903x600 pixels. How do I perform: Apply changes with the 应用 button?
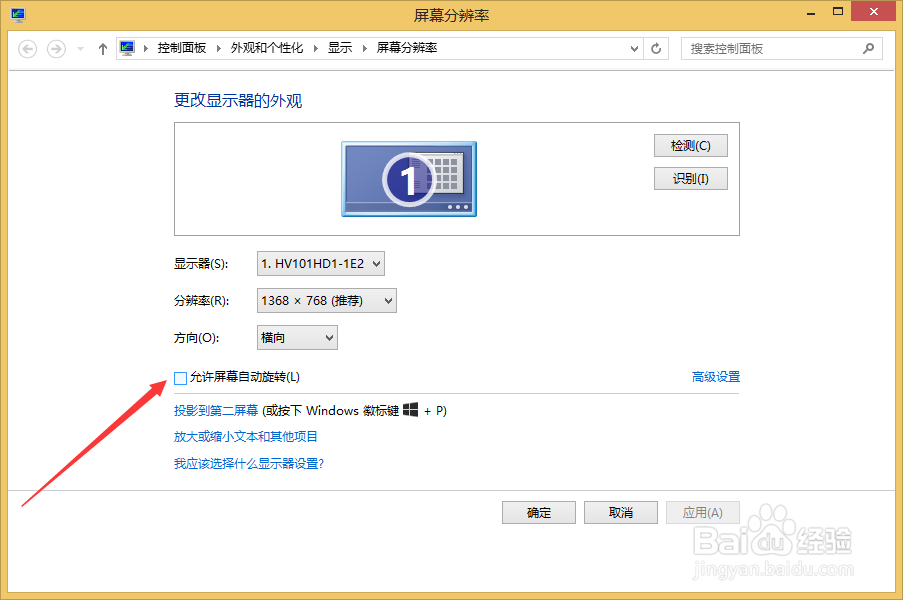tap(702, 512)
